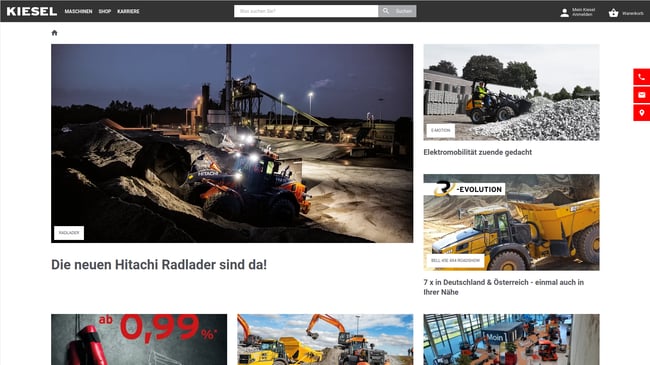Click the red email contact icon

point(641,95)
